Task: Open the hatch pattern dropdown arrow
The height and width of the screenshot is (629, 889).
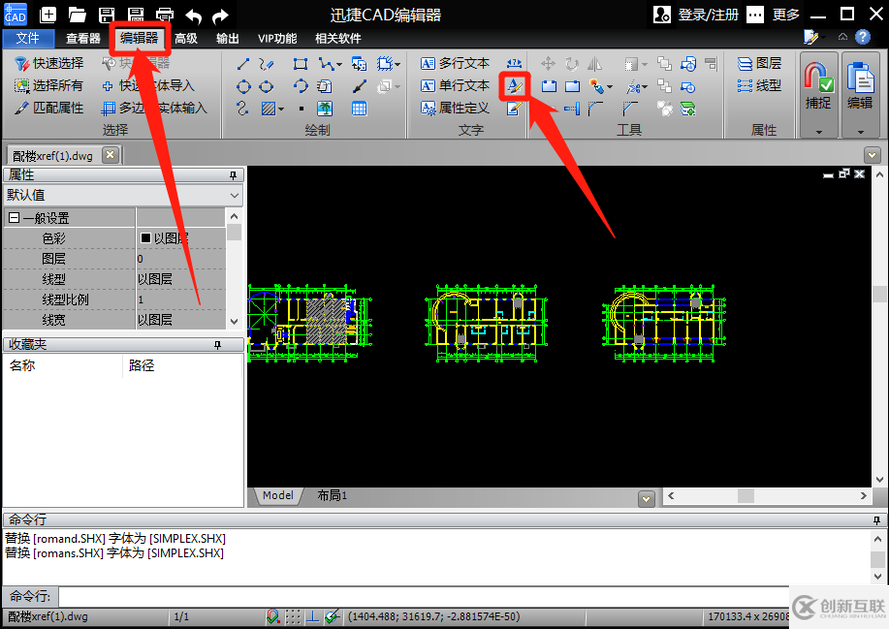Action: tap(281, 109)
